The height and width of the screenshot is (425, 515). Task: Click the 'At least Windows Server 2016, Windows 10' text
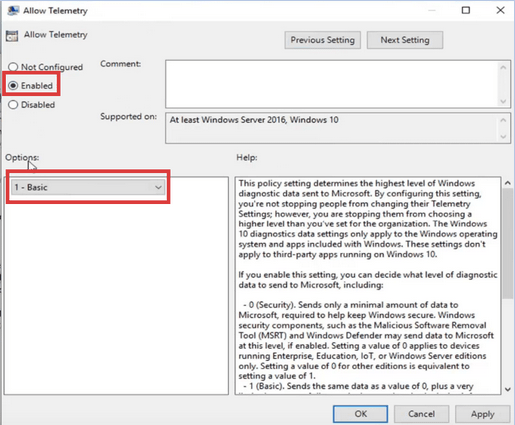click(x=254, y=120)
